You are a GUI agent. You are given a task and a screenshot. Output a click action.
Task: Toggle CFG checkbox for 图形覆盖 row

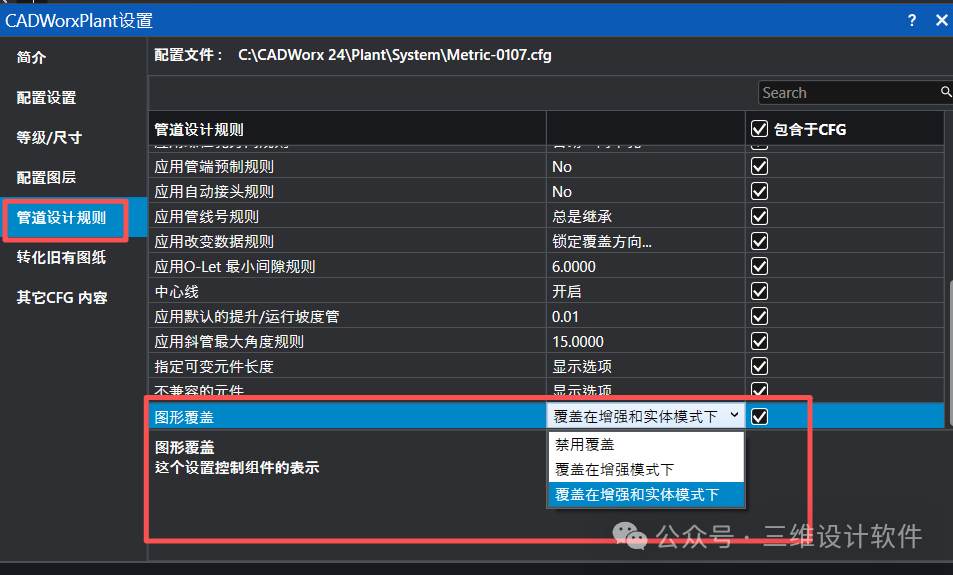coord(759,416)
